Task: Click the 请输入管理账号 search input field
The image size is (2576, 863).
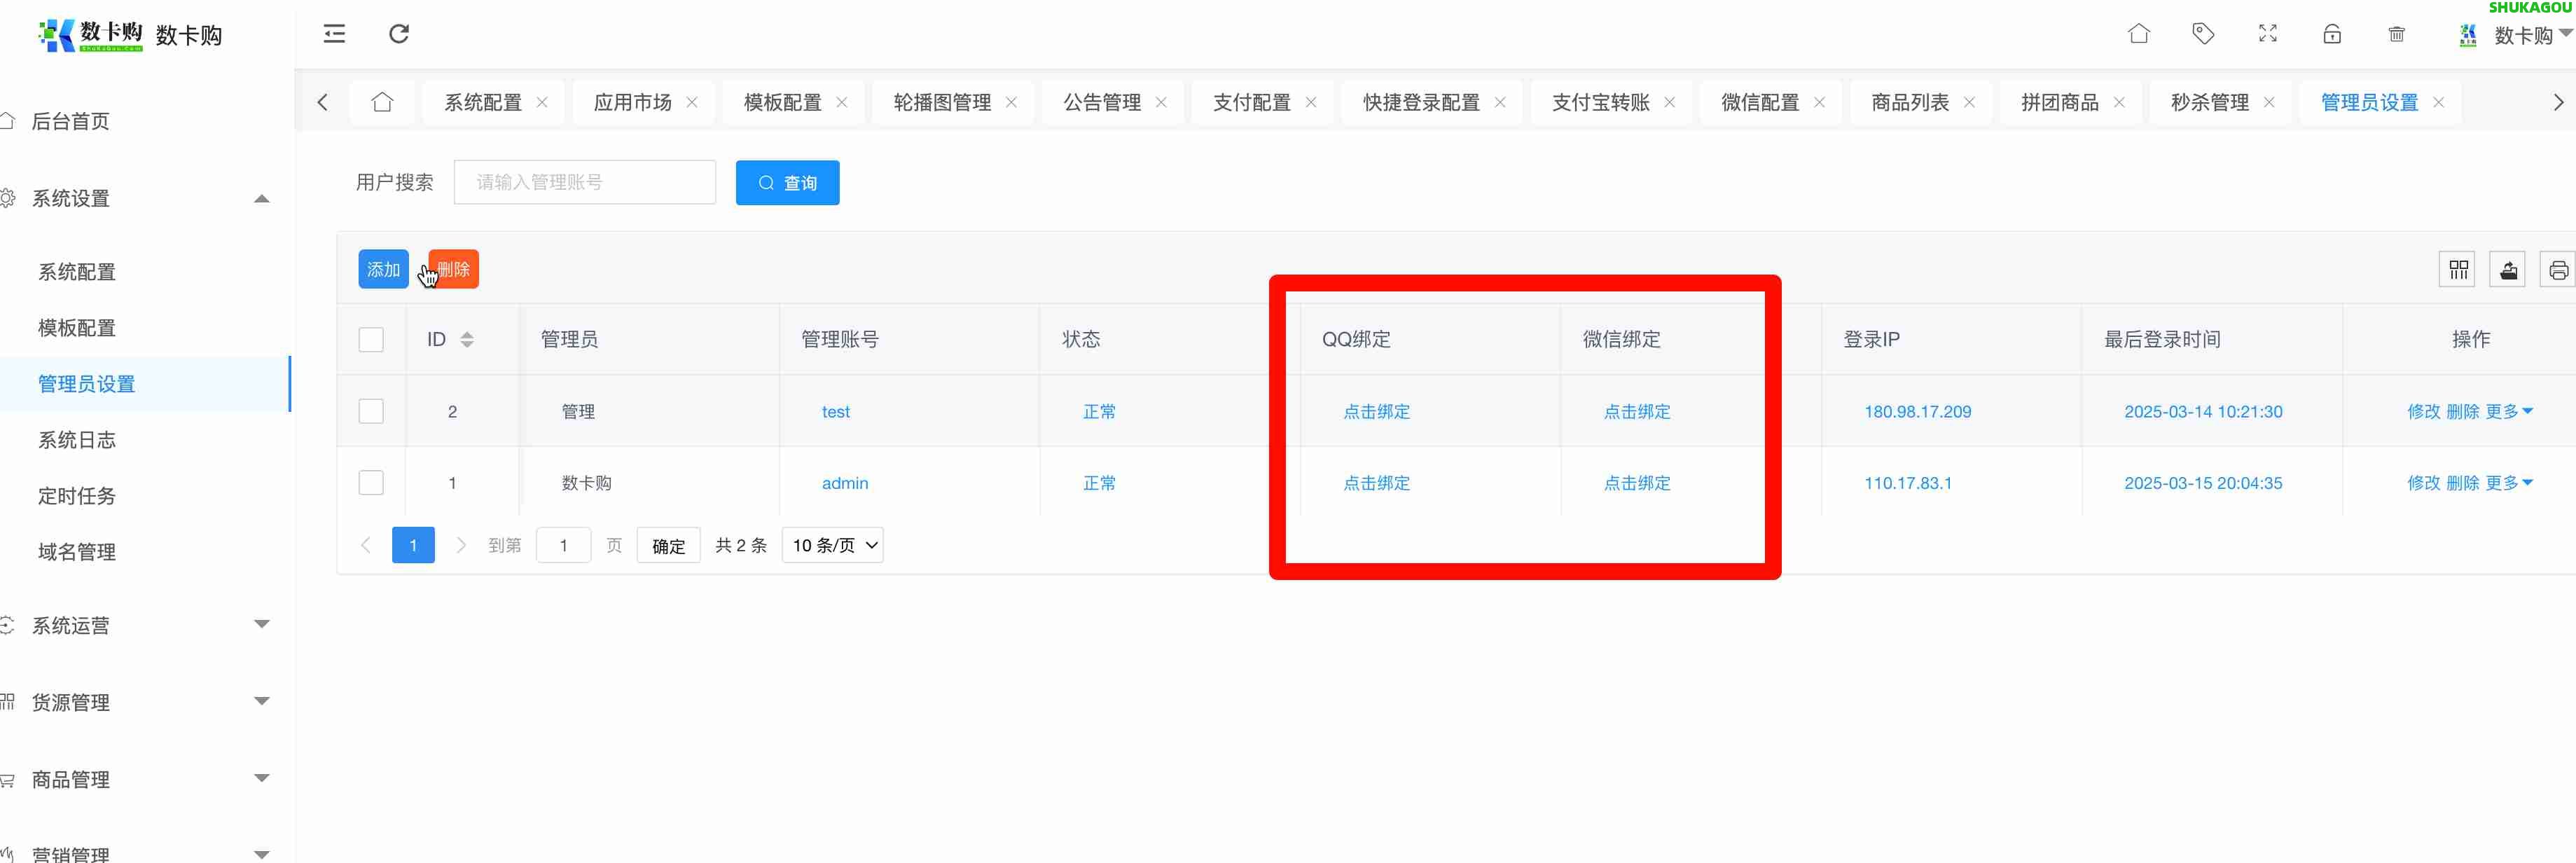Action: [584, 182]
